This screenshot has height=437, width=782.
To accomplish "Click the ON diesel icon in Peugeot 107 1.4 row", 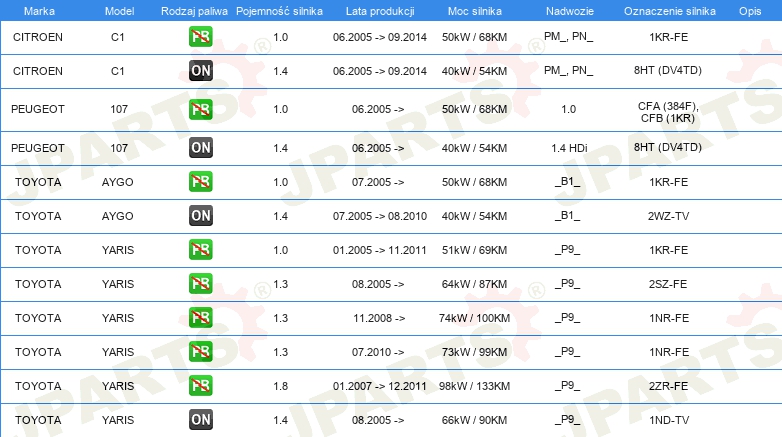I will (x=200, y=148).
